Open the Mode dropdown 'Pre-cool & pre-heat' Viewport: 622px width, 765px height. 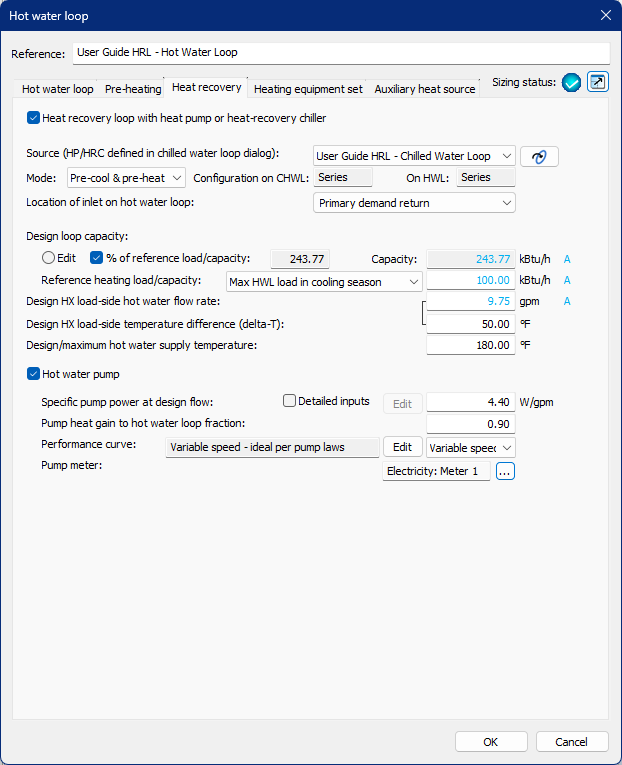[126, 178]
